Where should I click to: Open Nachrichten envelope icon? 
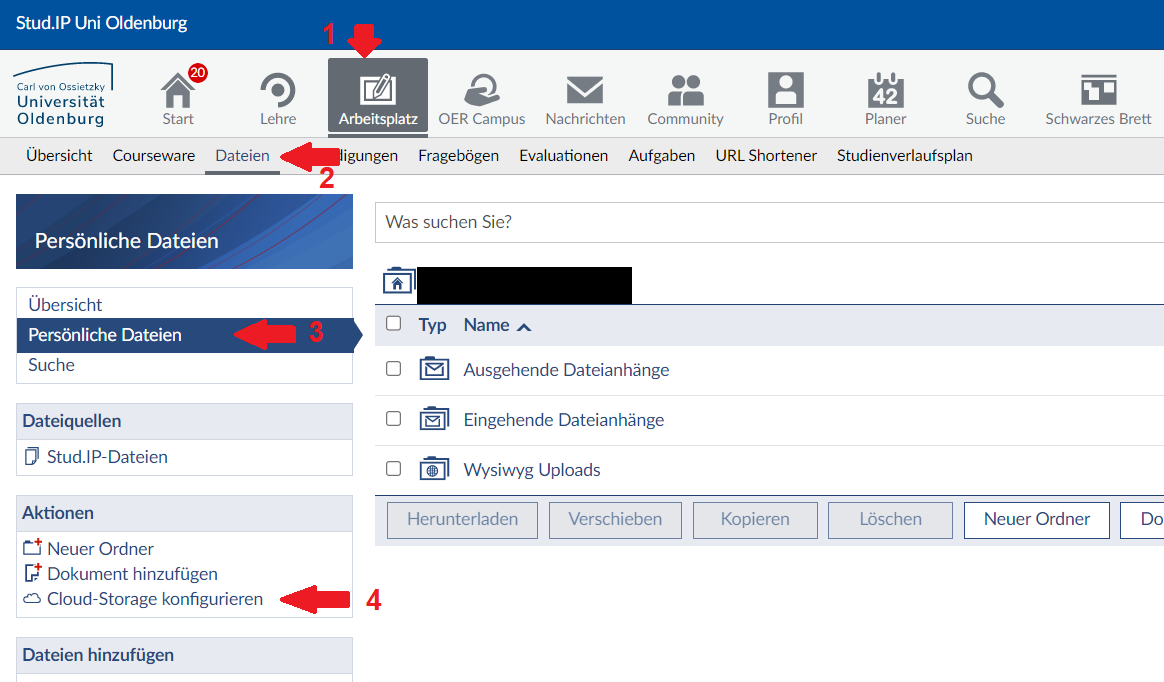(585, 92)
